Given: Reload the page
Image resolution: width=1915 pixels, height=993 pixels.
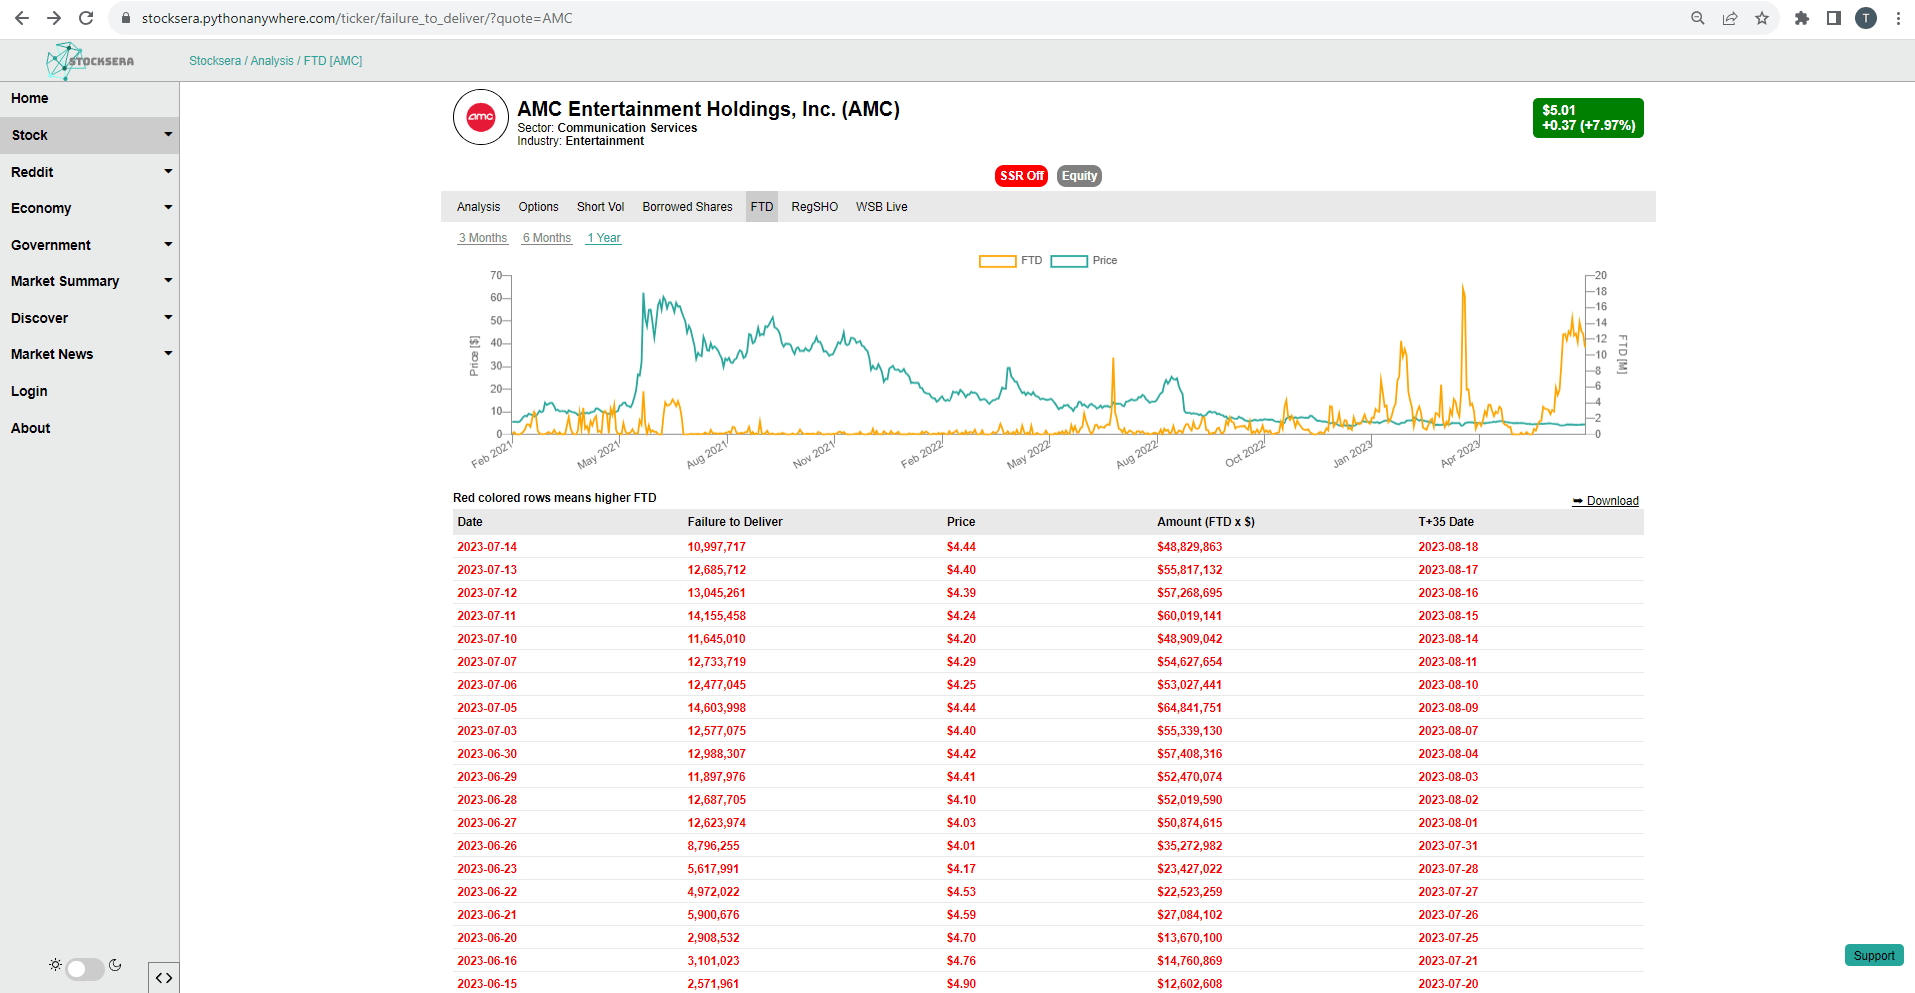Looking at the screenshot, I should click(86, 18).
